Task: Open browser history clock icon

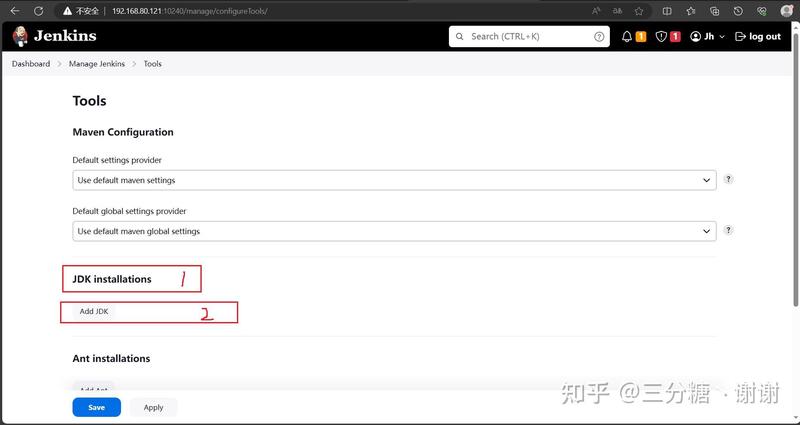Action: click(738, 11)
